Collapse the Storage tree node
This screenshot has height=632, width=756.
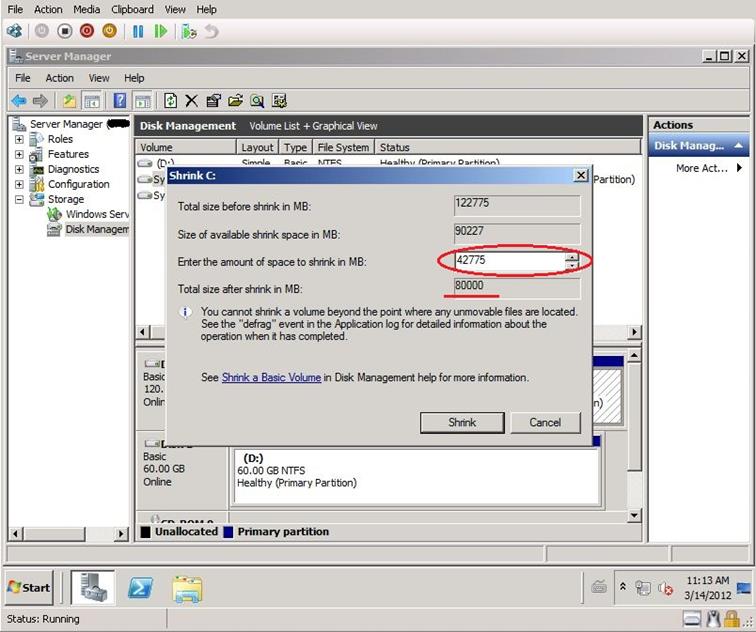19,200
